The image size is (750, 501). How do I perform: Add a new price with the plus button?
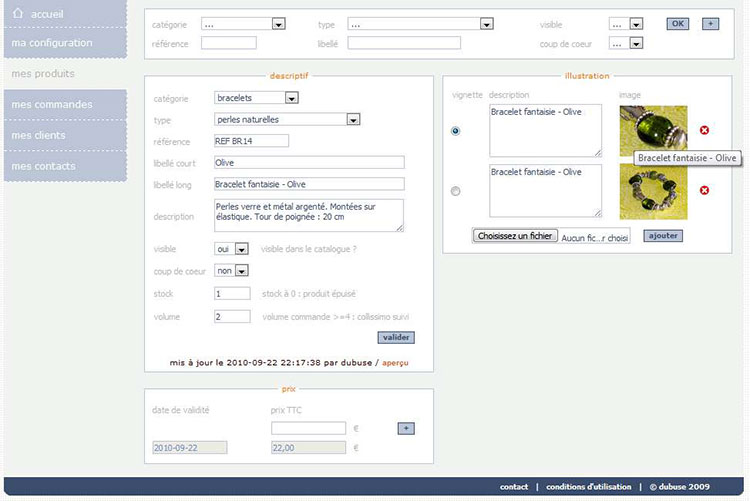405,428
